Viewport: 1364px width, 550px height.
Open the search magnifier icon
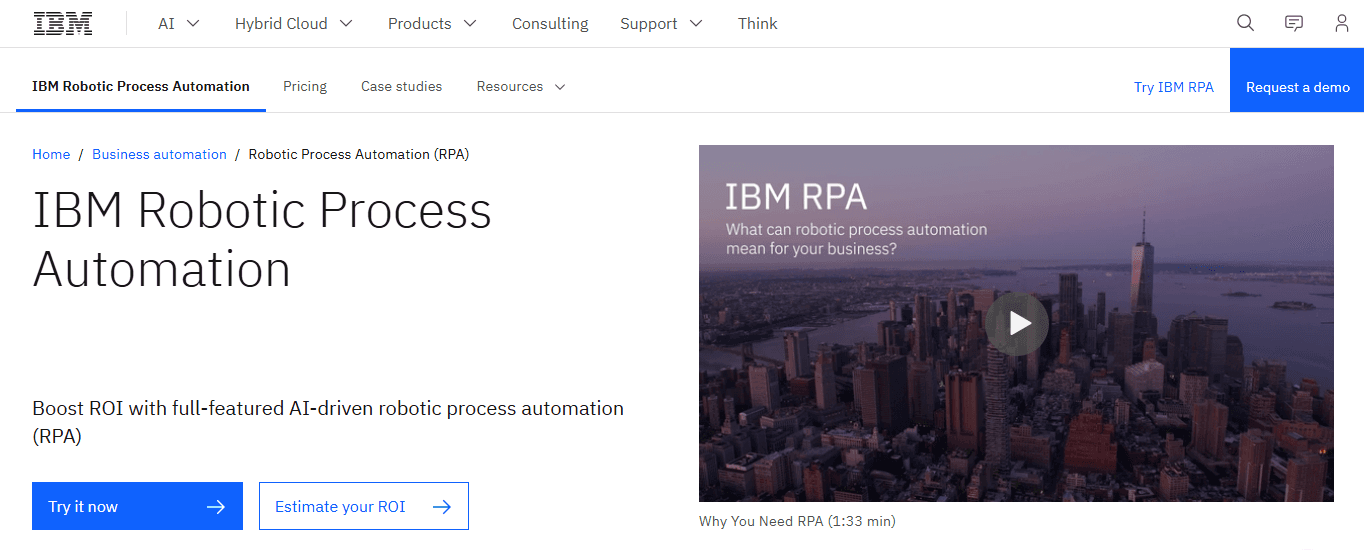coord(1245,24)
